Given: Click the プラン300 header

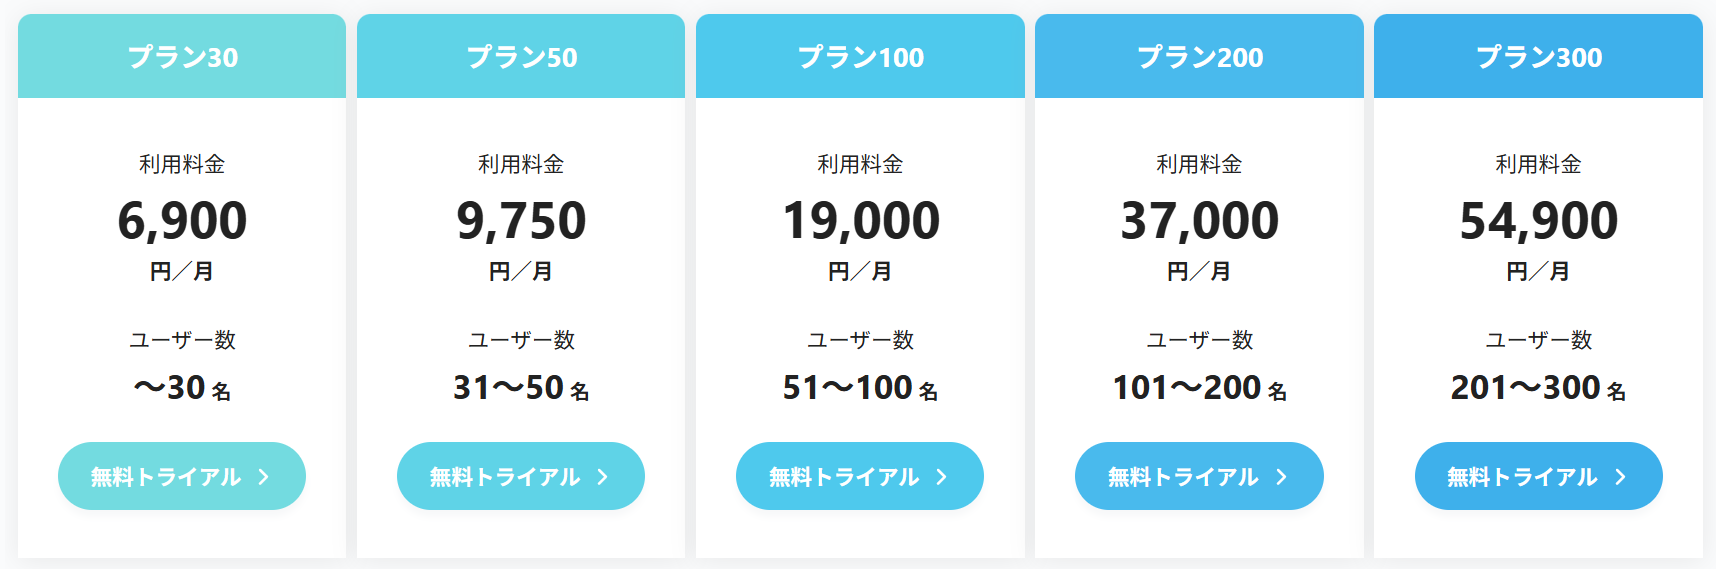Looking at the screenshot, I should [x=1538, y=57].
